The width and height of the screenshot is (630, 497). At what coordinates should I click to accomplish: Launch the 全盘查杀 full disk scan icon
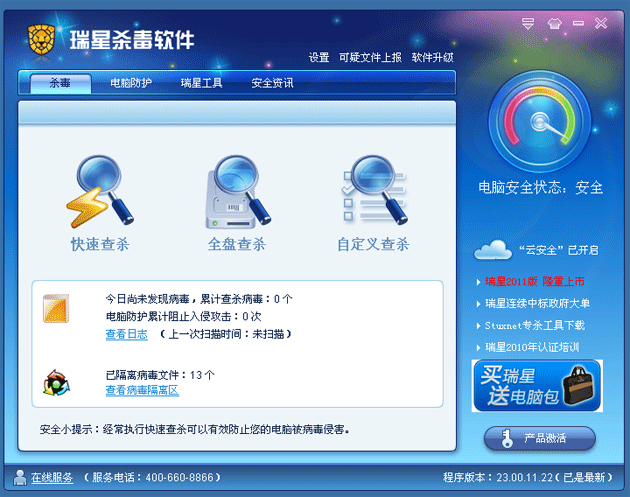[237, 192]
